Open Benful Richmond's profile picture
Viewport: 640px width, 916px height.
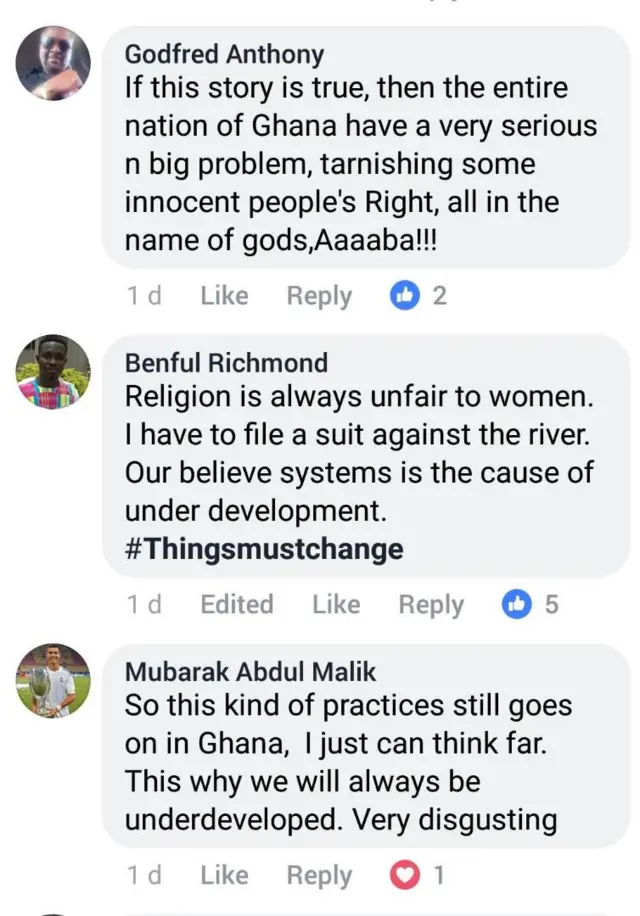click(x=53, y=371)
